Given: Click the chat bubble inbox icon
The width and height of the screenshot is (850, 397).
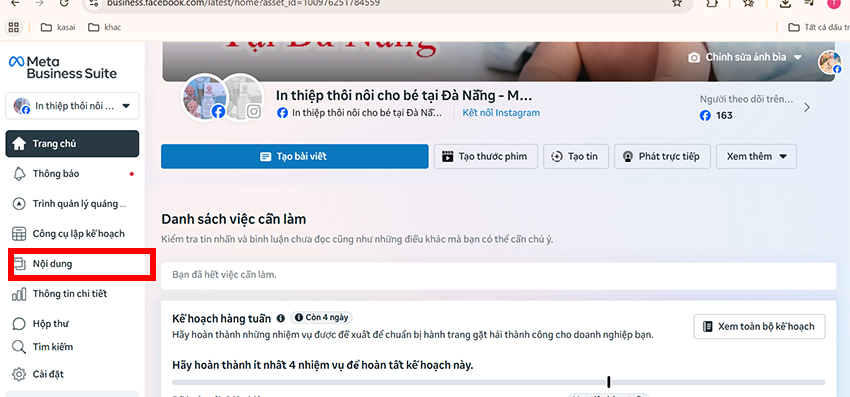Looking at the screenshot, I should tap(19, 324).
